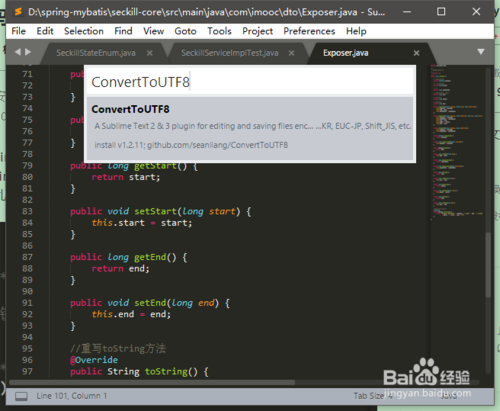Open the View menu
This screenshot has height=411, width=500.
(x=154, y=31)
